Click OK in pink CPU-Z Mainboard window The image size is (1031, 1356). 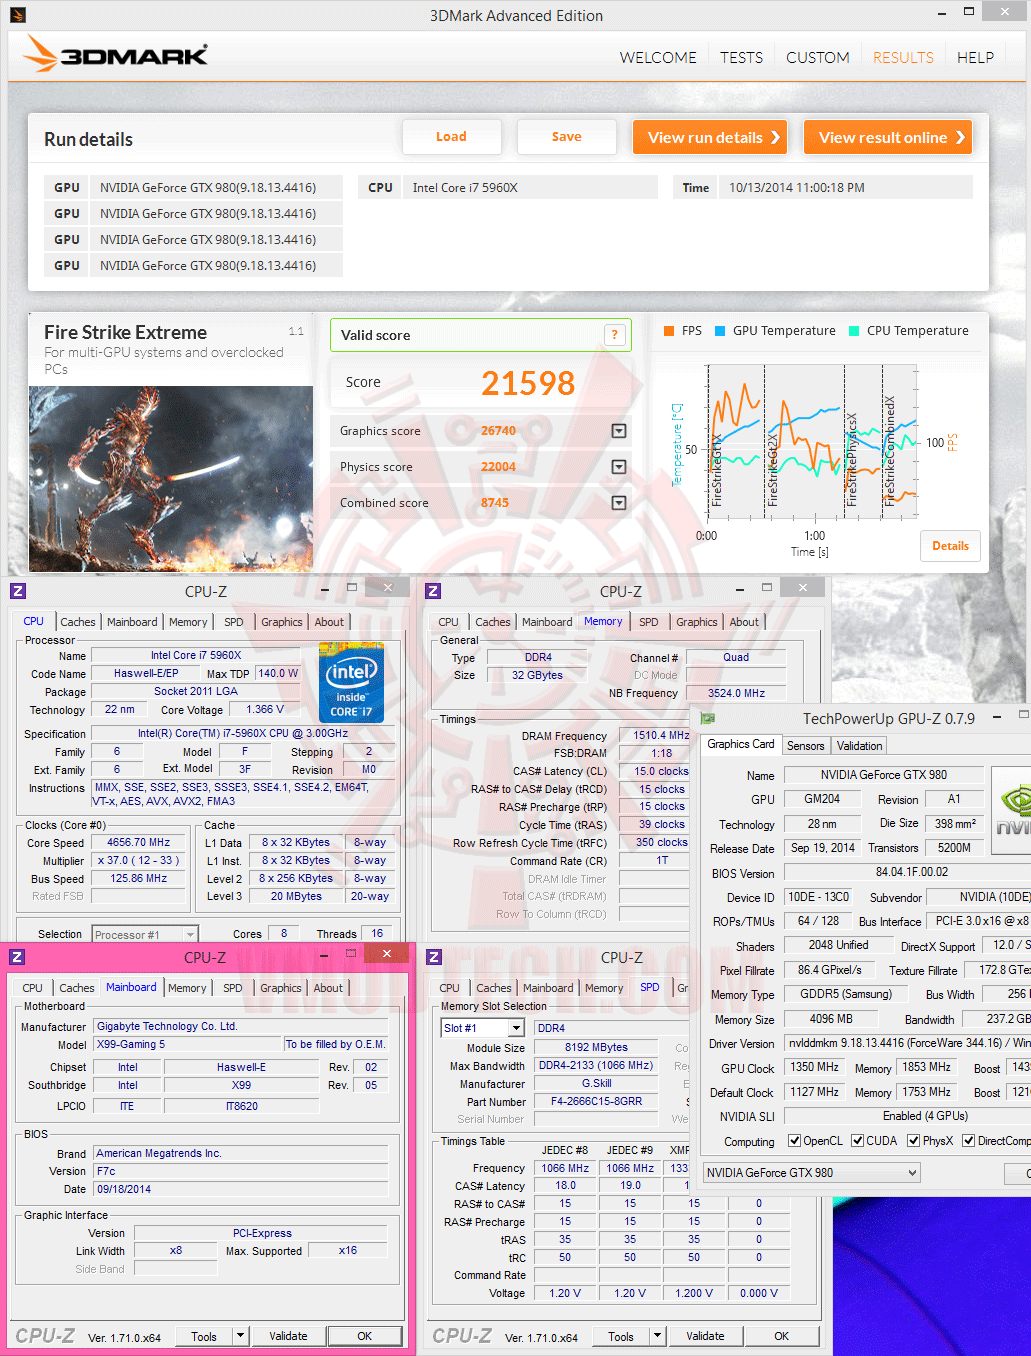[x=365, y=1336]
